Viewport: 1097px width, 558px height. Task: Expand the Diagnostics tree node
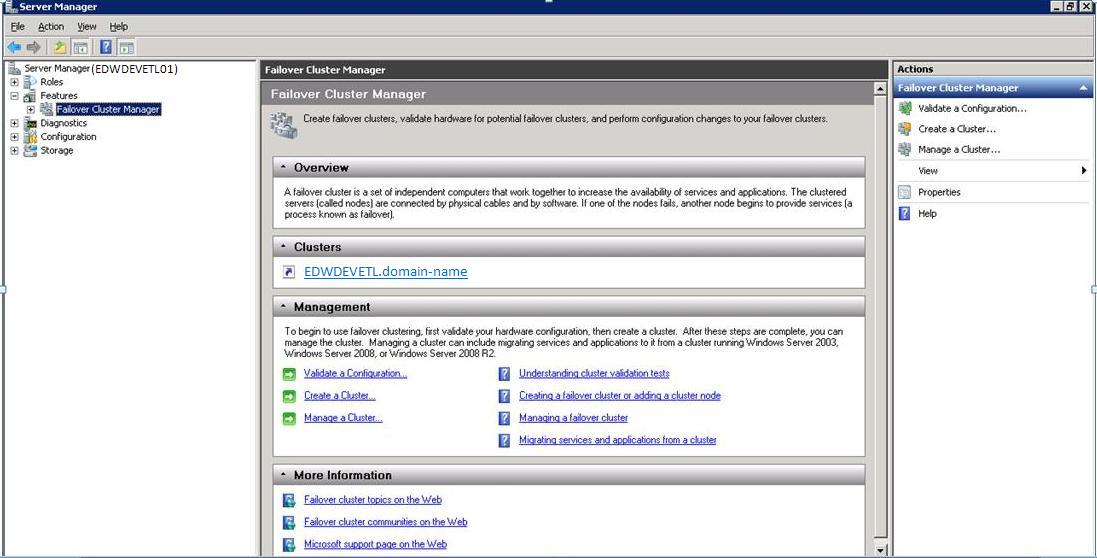pyautogui.click(x=15, y=123)
